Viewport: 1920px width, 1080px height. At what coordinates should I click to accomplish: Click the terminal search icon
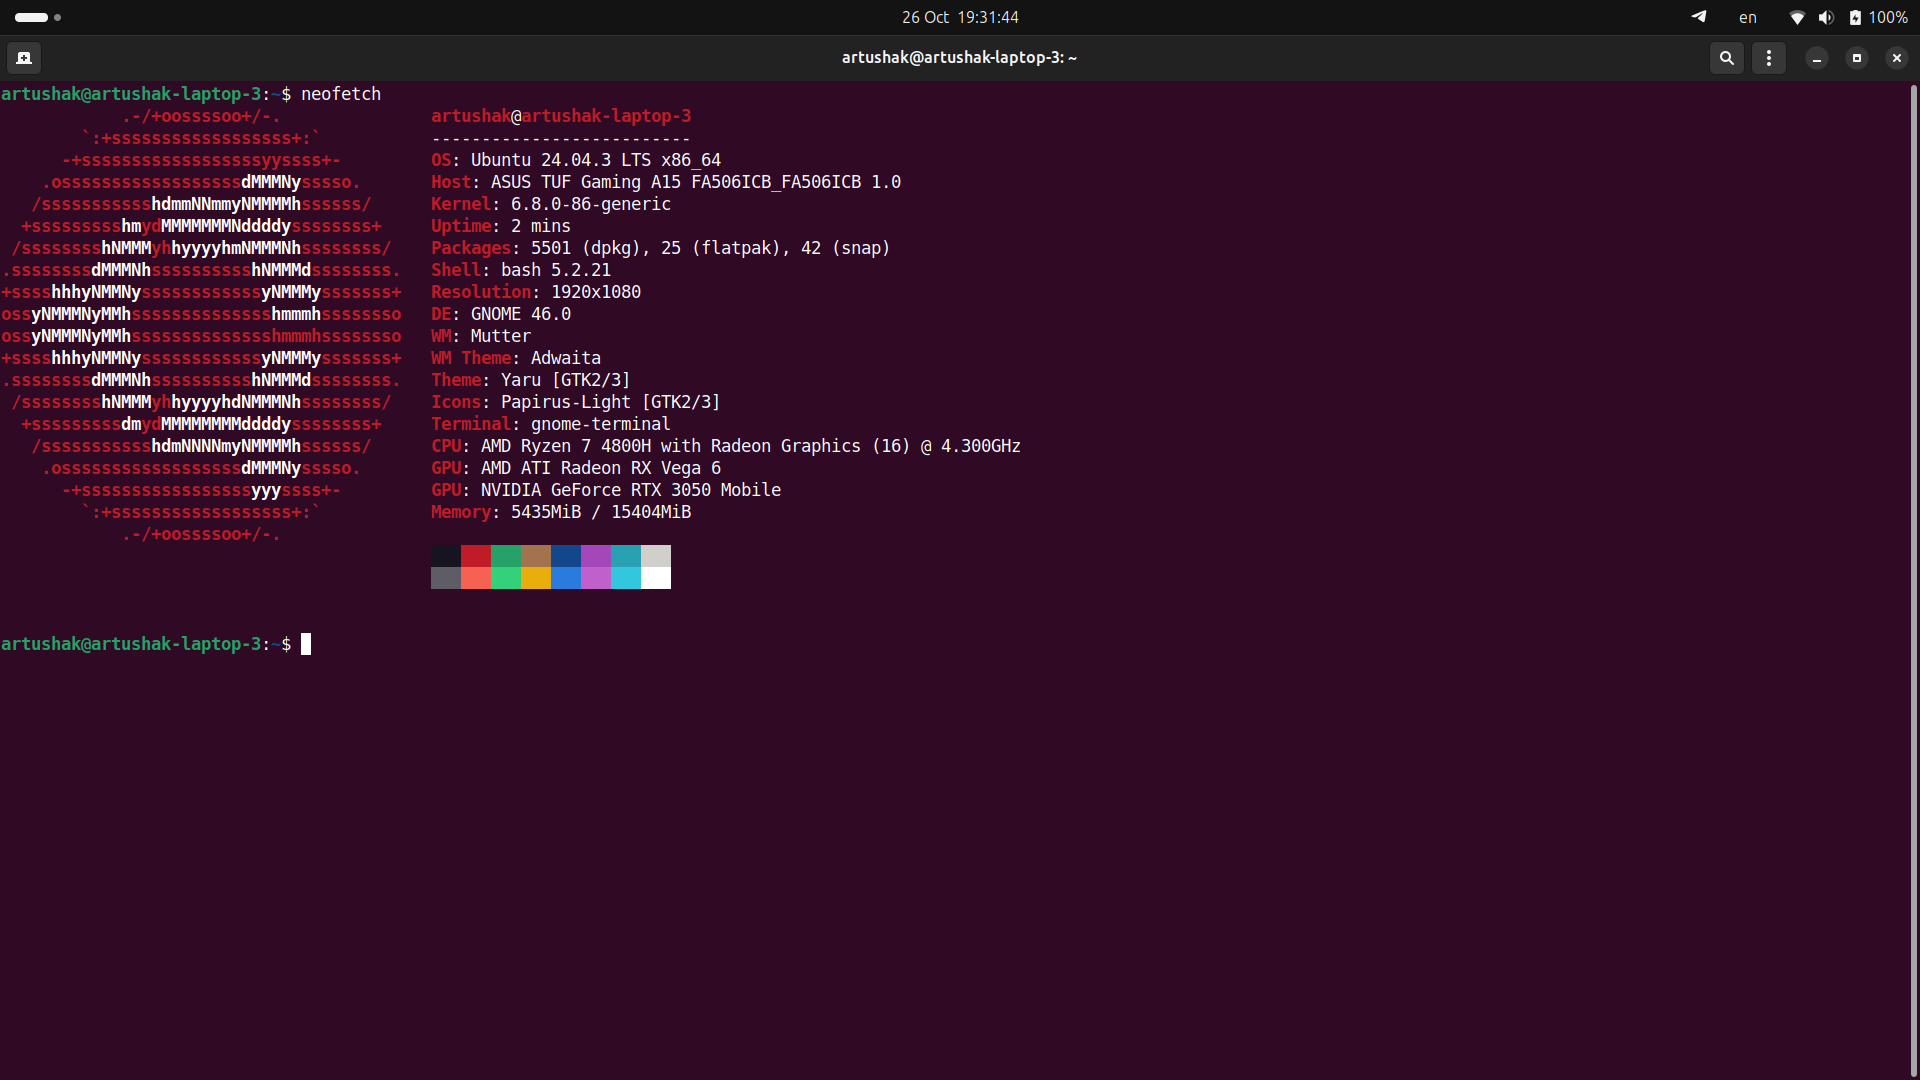[x=1726, y=58]
